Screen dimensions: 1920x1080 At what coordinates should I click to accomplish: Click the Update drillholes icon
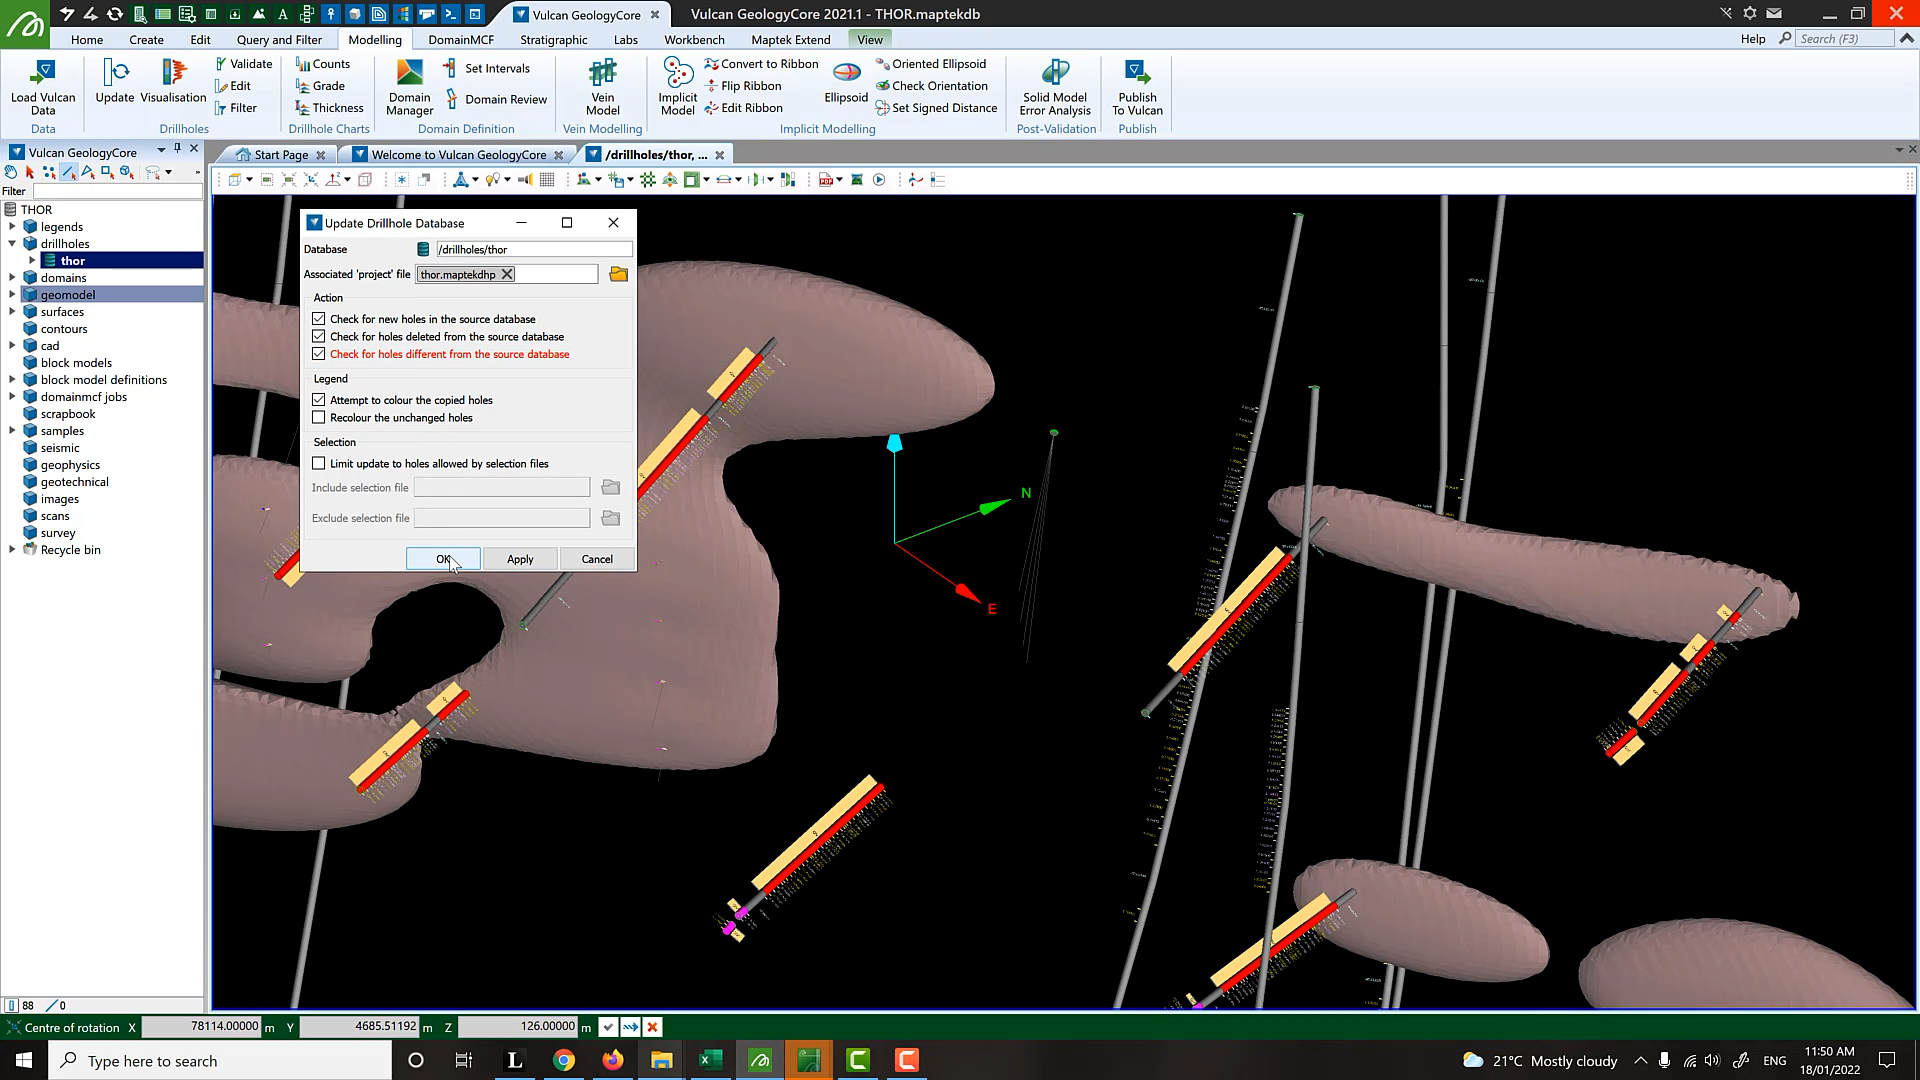point(115,81)
